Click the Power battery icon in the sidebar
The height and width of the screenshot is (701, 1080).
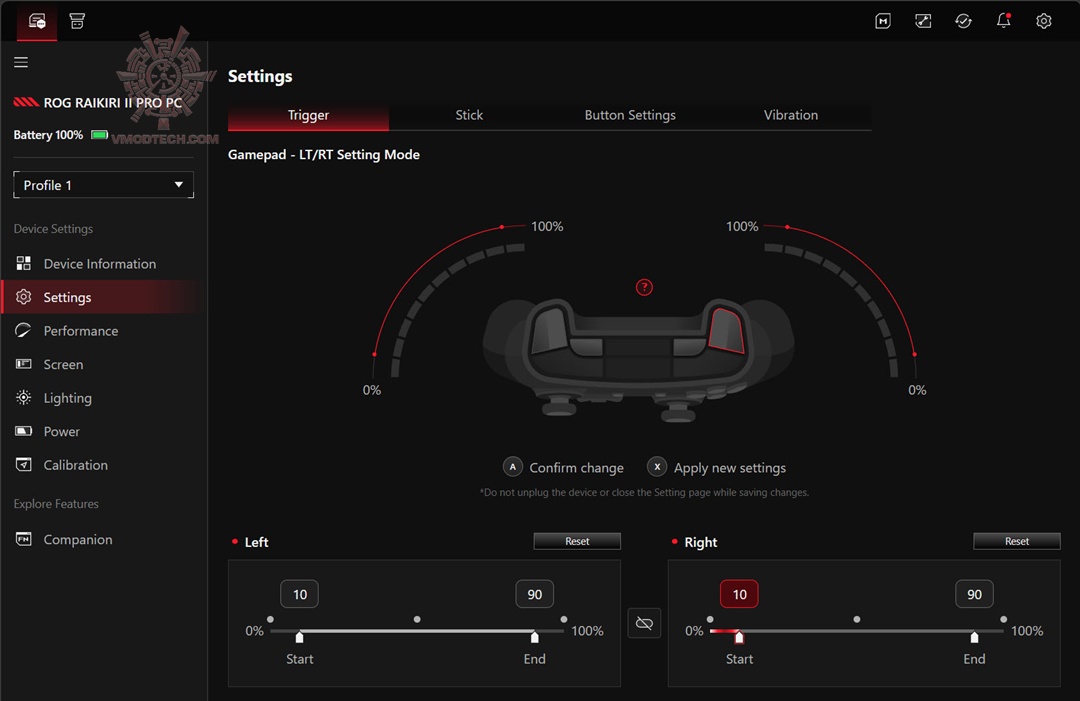[x=23, y=431]
